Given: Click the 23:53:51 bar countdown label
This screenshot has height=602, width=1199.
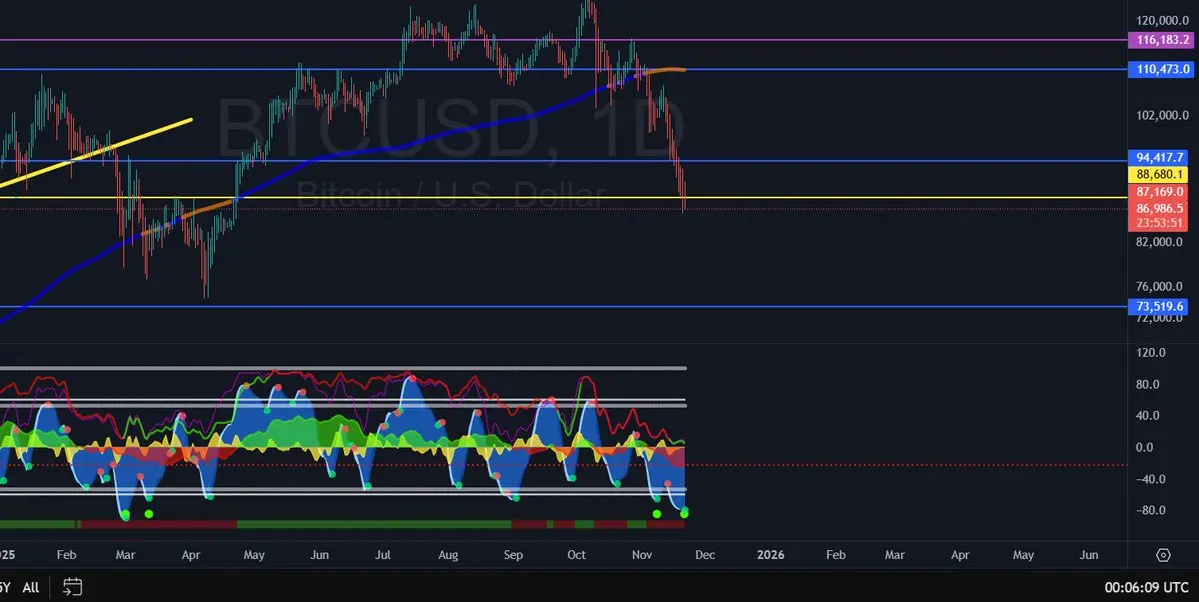Looking at the screenshot, I should [1159, 223].
